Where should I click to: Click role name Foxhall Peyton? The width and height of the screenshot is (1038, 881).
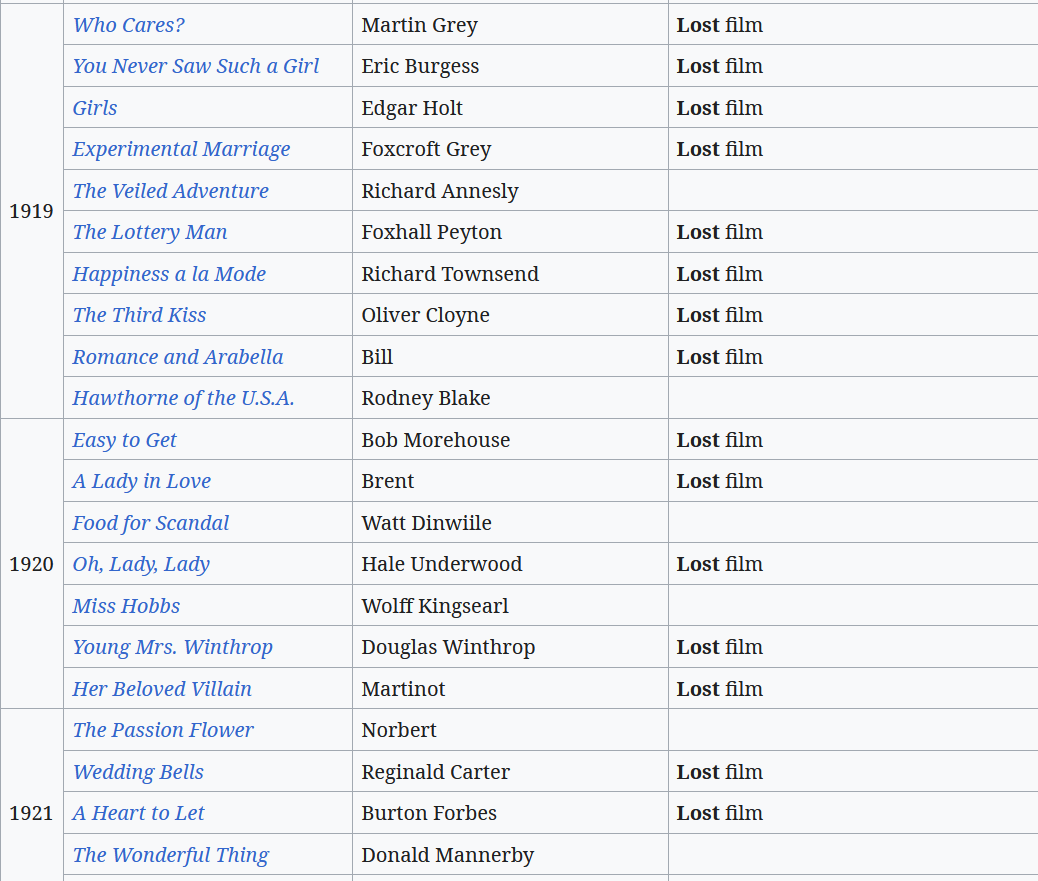coord(432,232)
